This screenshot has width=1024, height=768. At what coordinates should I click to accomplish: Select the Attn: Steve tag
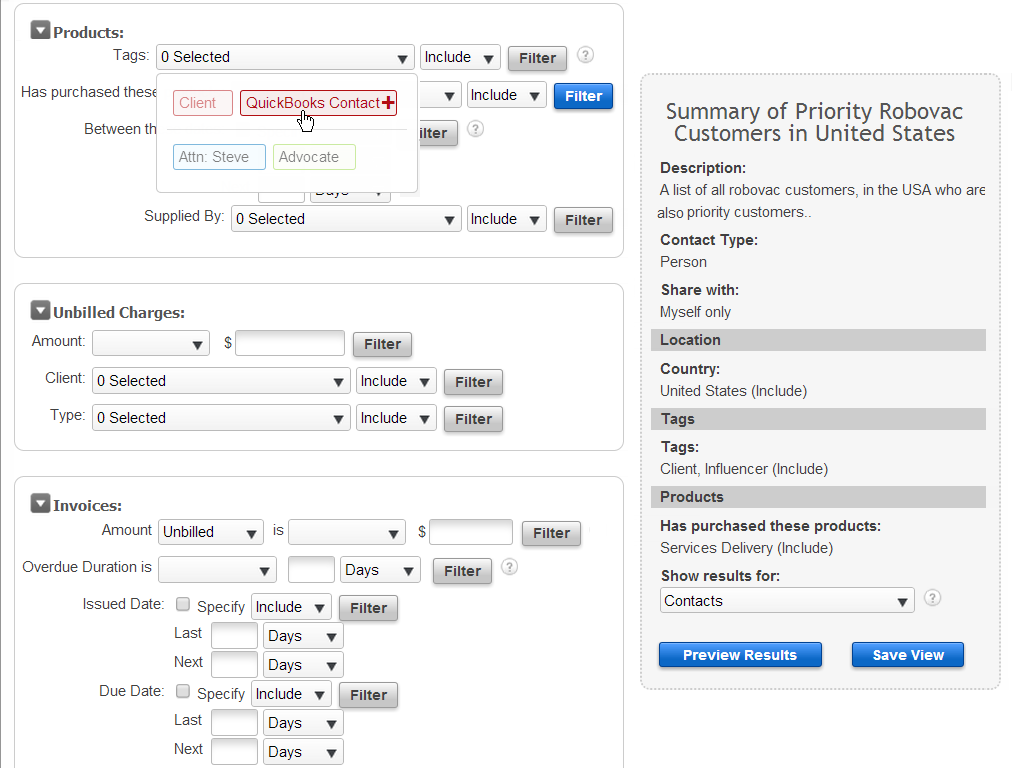219,157
